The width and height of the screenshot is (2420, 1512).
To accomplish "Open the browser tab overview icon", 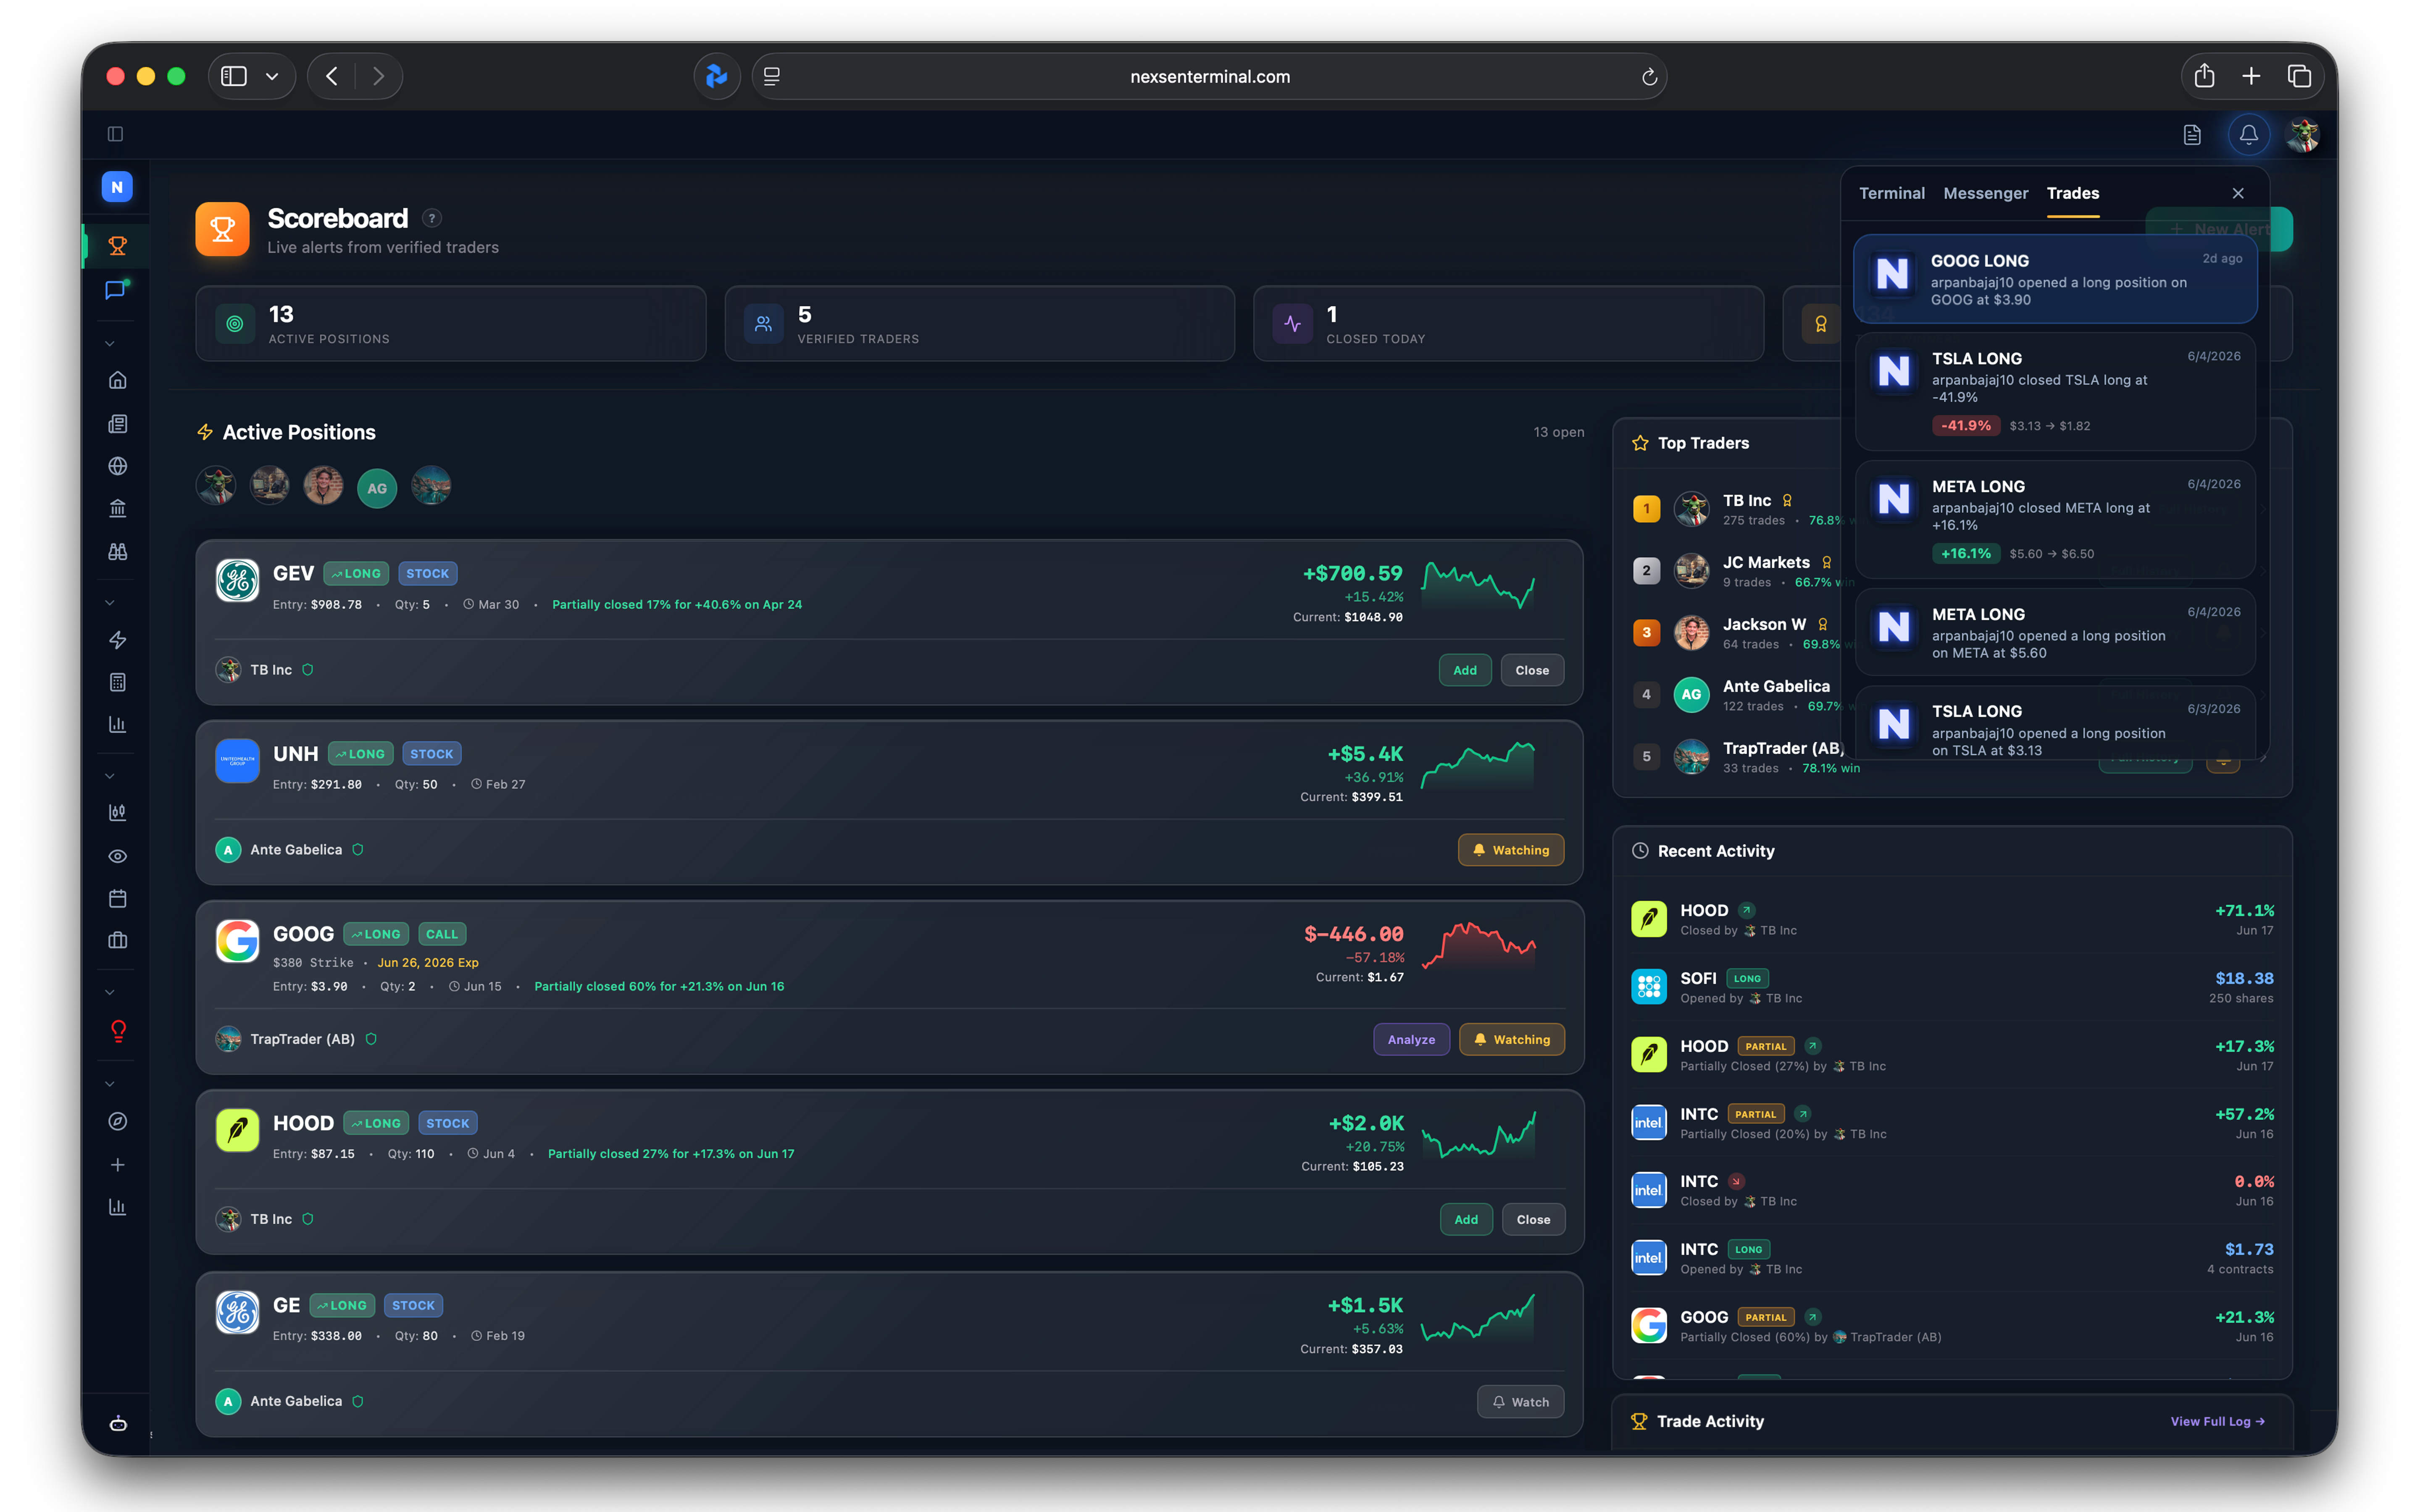I will pos(2299,76).
